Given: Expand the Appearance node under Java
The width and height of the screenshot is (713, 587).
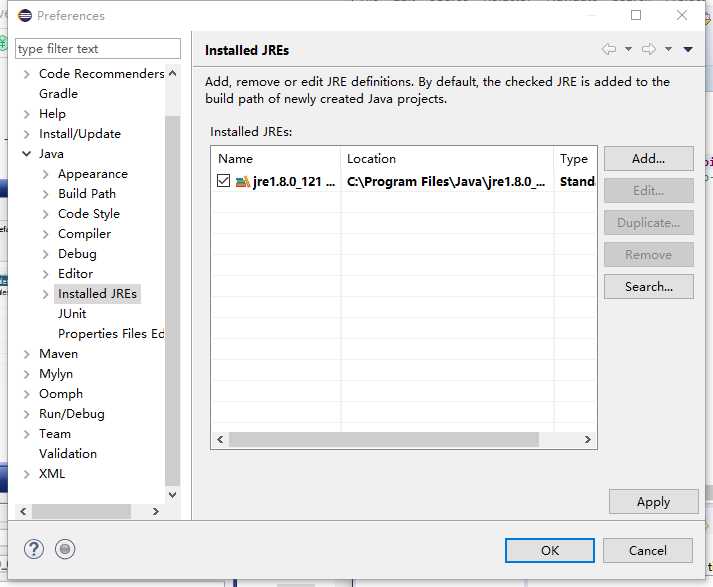Looking at the screenshot, I should tap(45, 174).
